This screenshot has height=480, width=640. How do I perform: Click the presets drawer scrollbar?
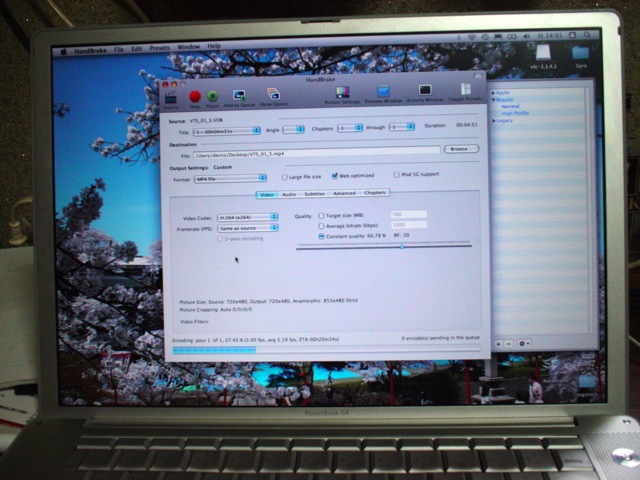(x=590, y=210)
